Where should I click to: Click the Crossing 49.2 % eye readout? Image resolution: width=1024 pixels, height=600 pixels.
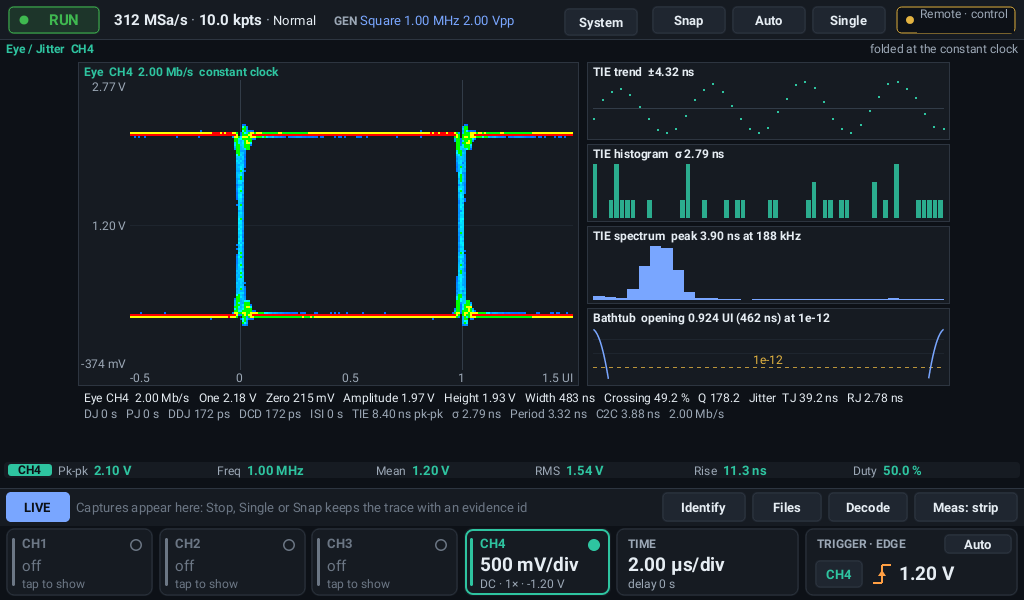tap(646, 398)
